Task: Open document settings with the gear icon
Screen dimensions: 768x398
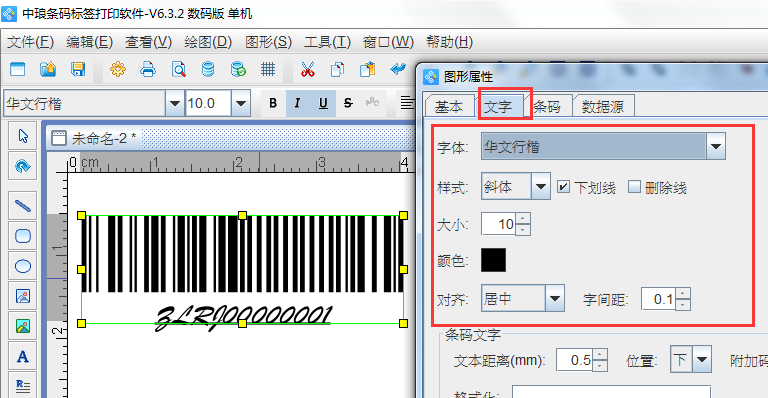Action: point(118,69)
